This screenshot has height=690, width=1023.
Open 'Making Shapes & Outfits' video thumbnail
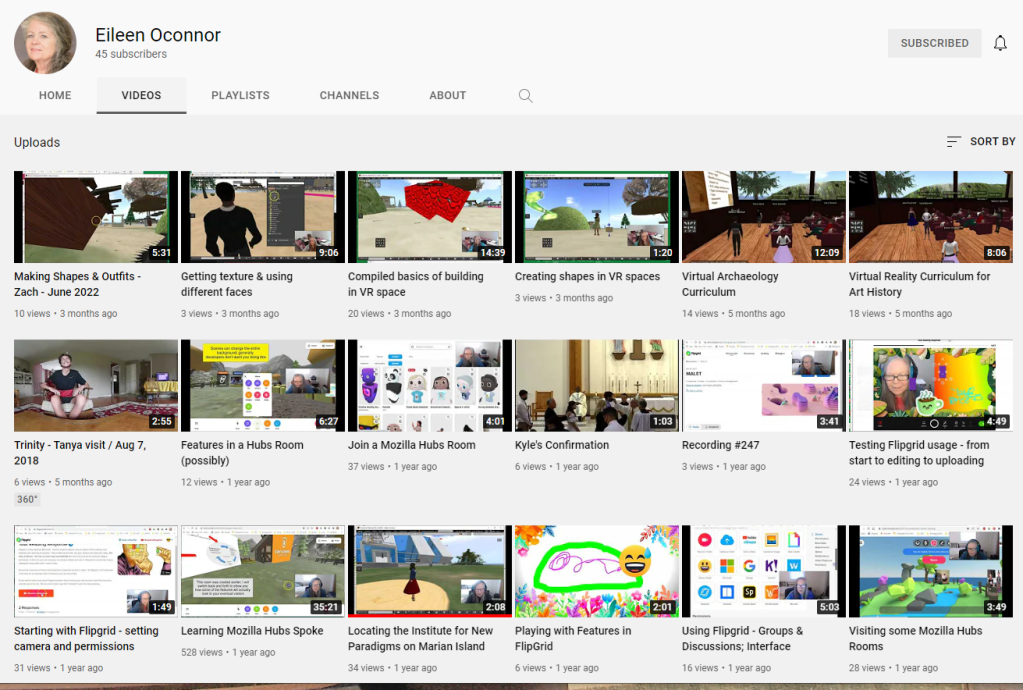click(x=96, y=217)
